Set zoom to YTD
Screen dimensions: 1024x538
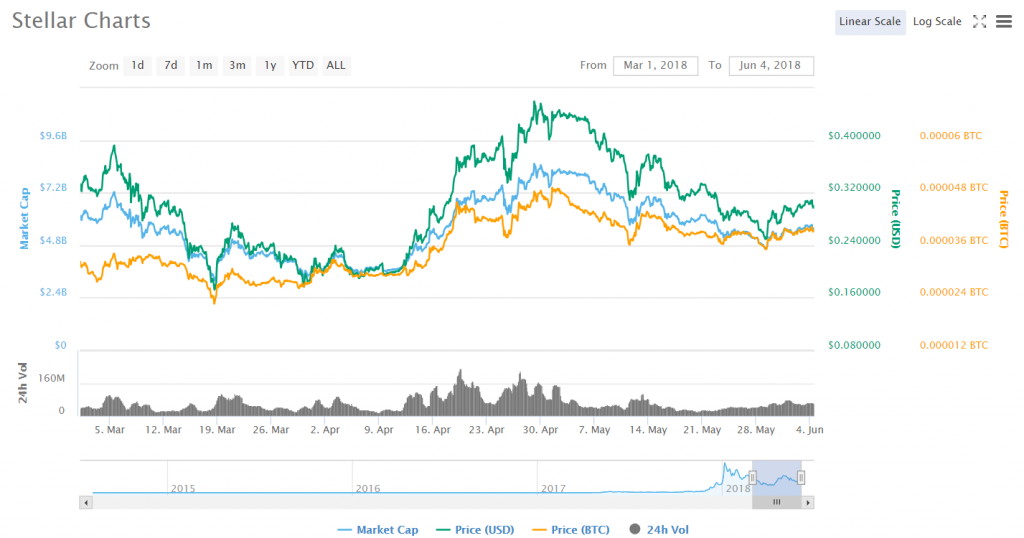tap(303, 65)
